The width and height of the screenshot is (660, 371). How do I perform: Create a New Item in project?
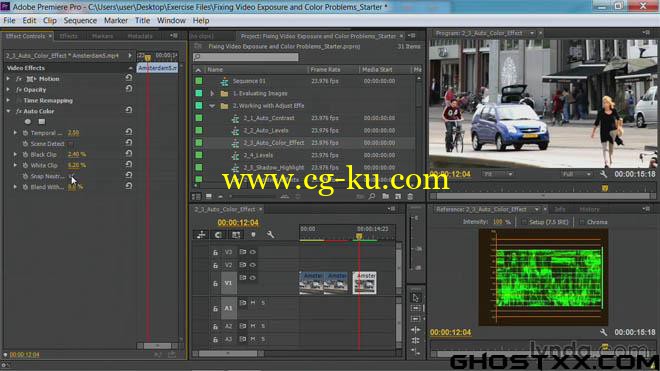[x=398, y=196]
